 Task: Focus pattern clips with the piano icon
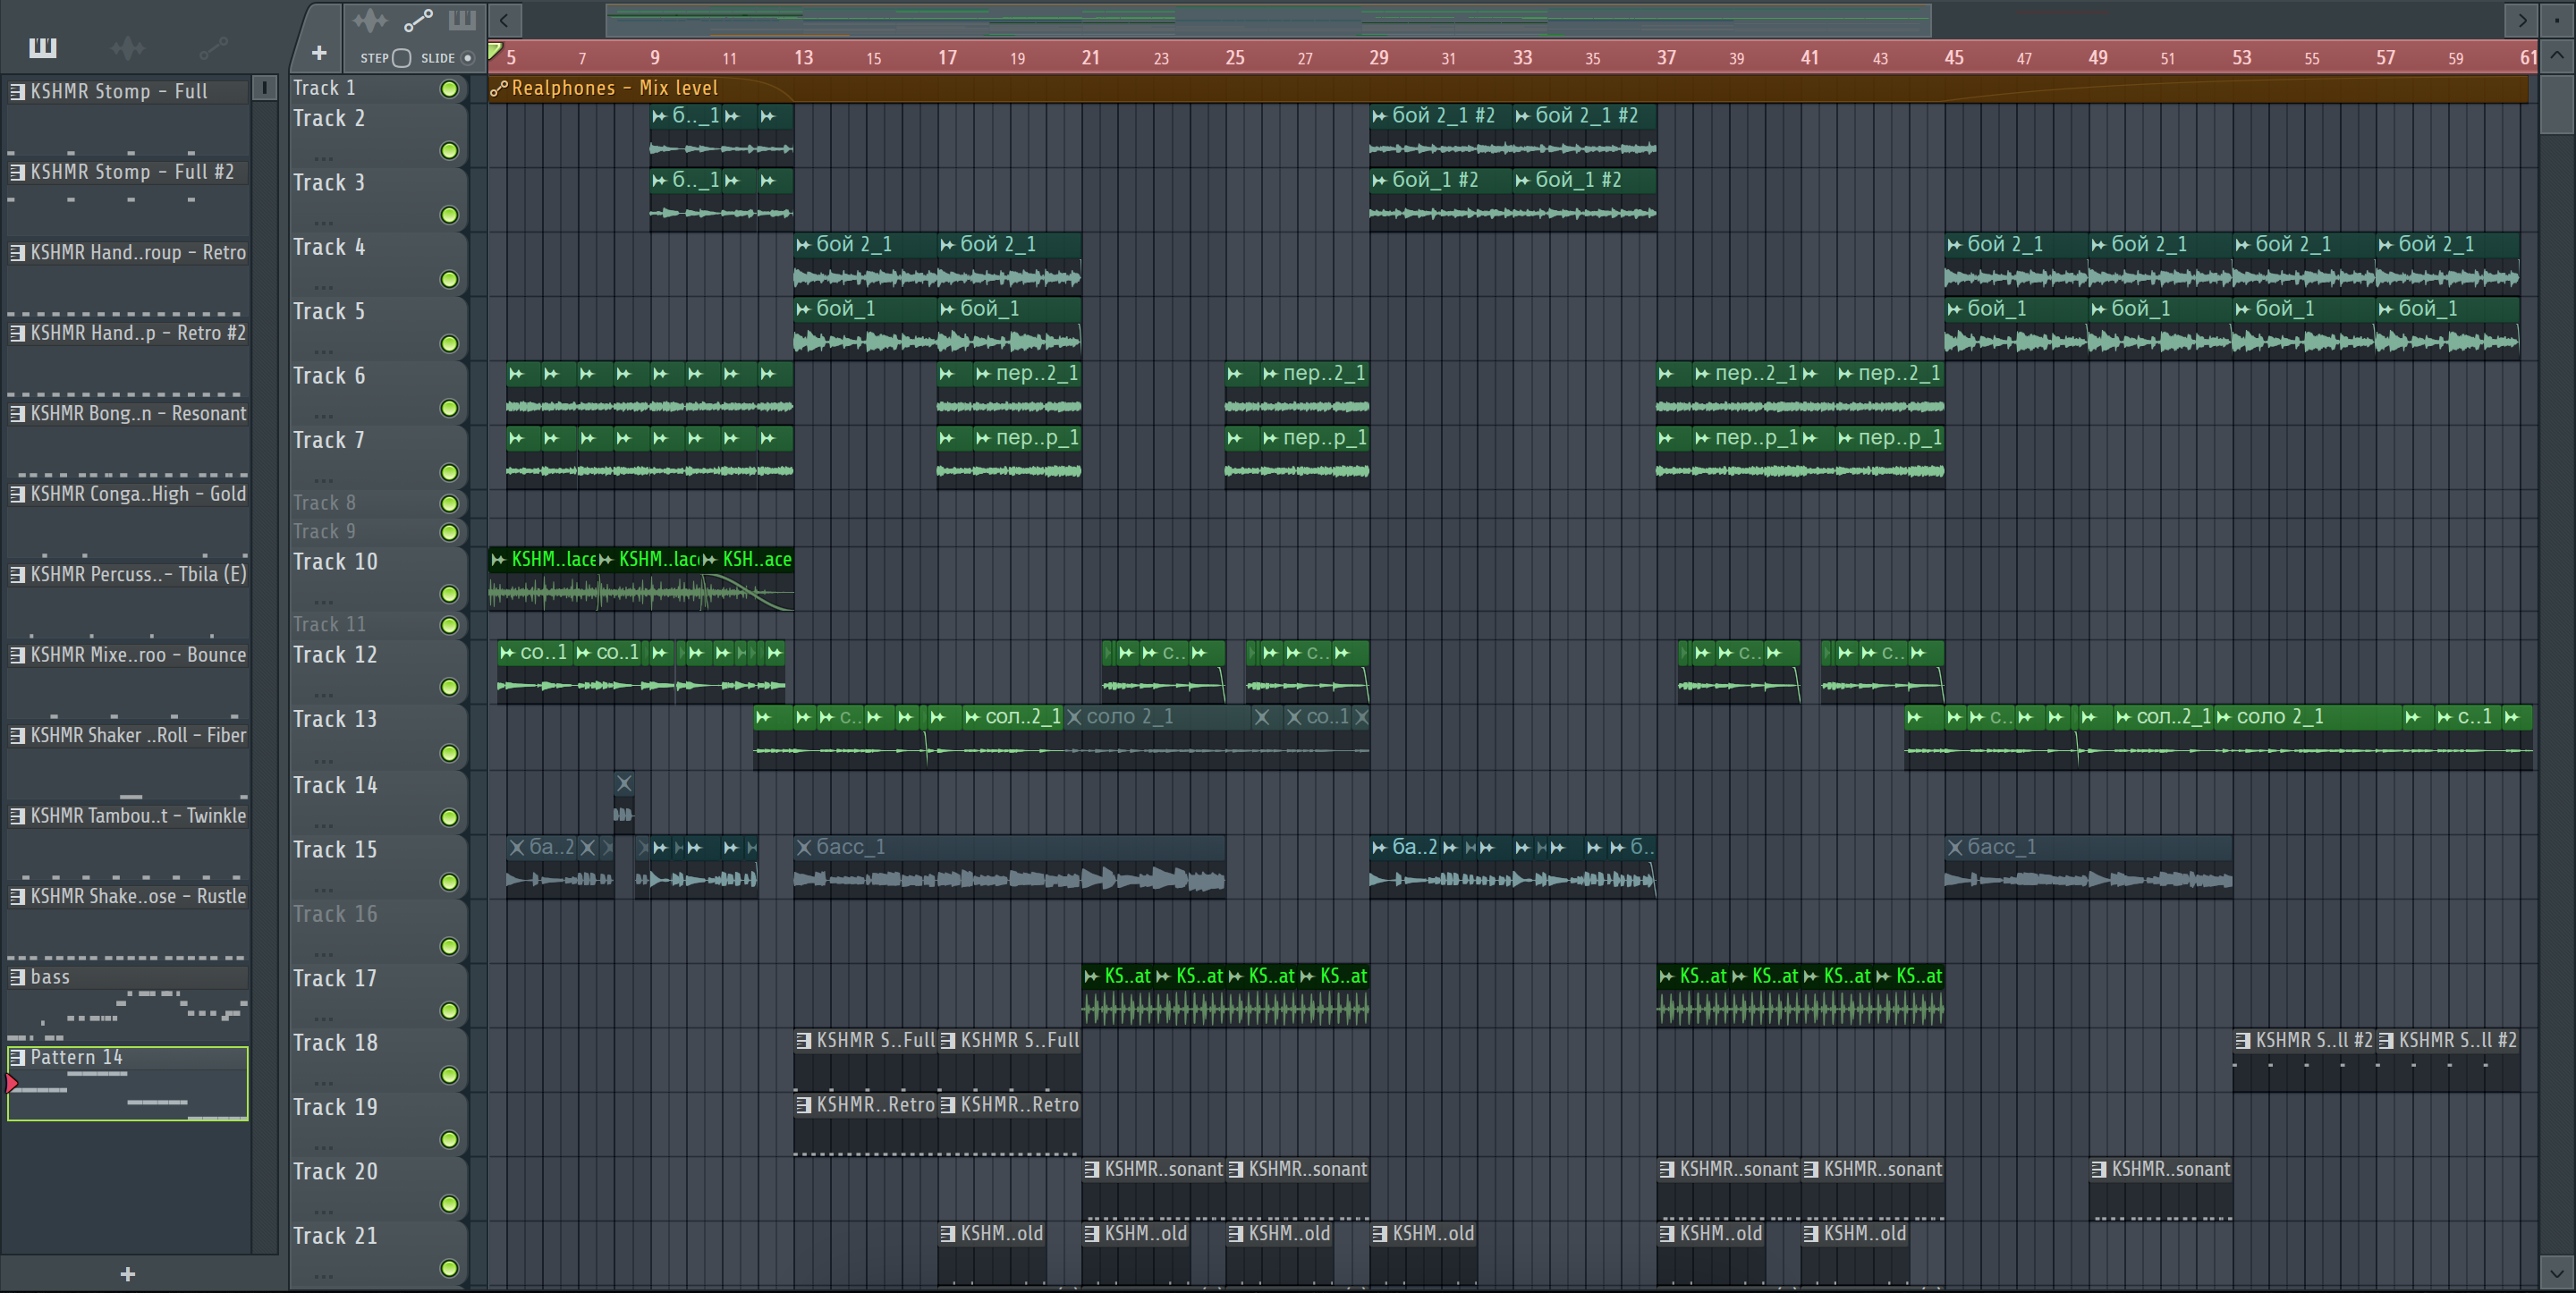(x=462, y=20)
